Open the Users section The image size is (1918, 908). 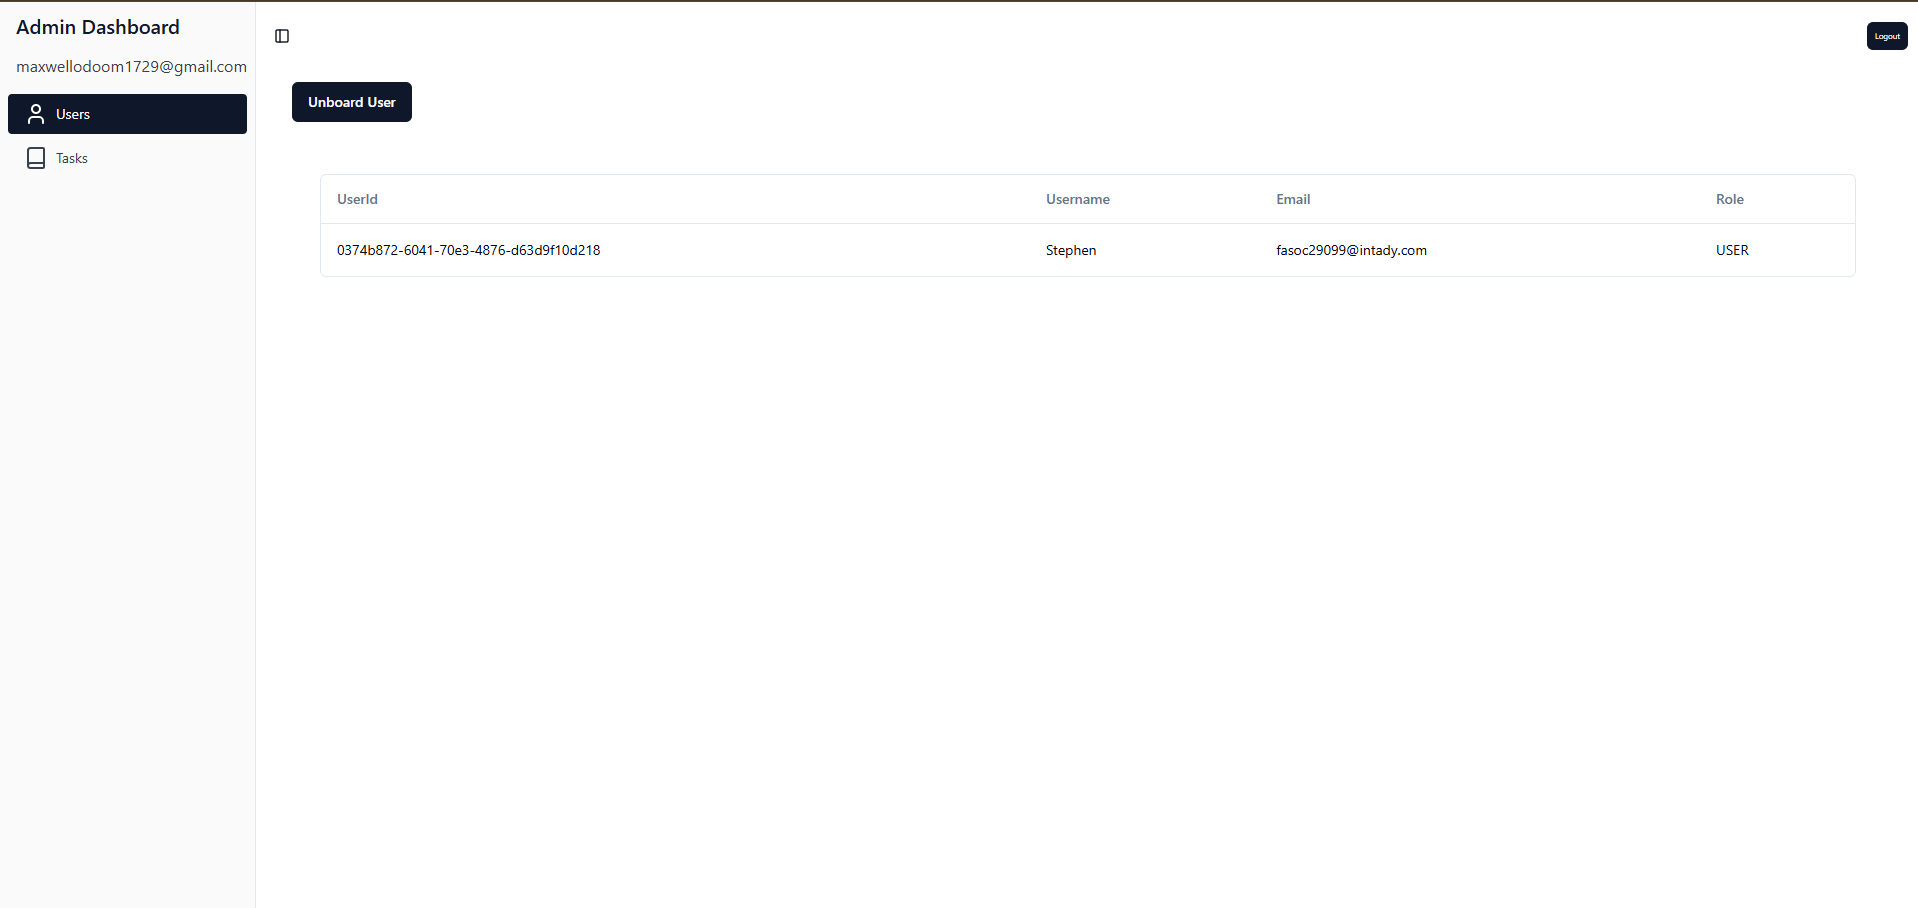(127, 113)
